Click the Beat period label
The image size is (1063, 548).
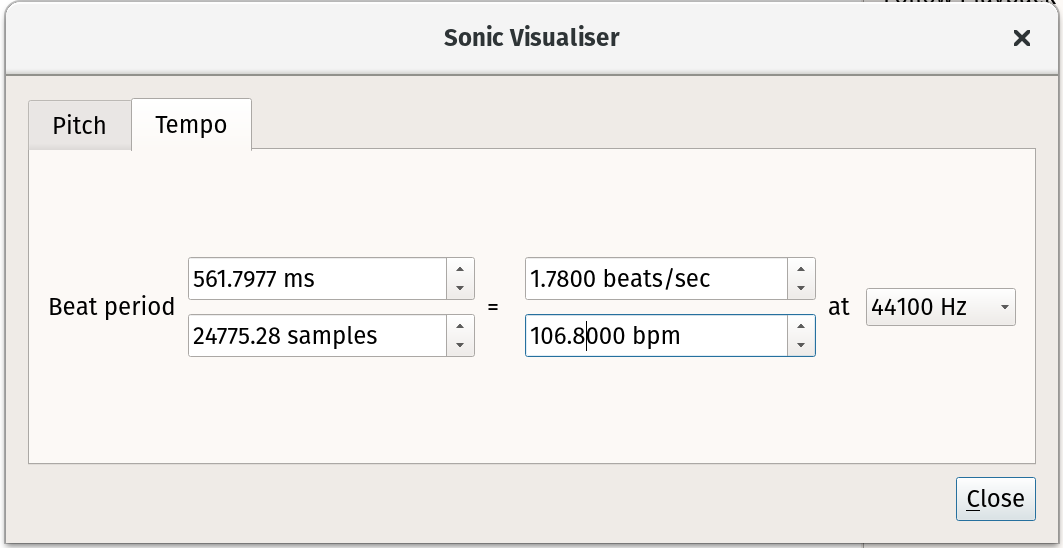[x=111, y=307]
